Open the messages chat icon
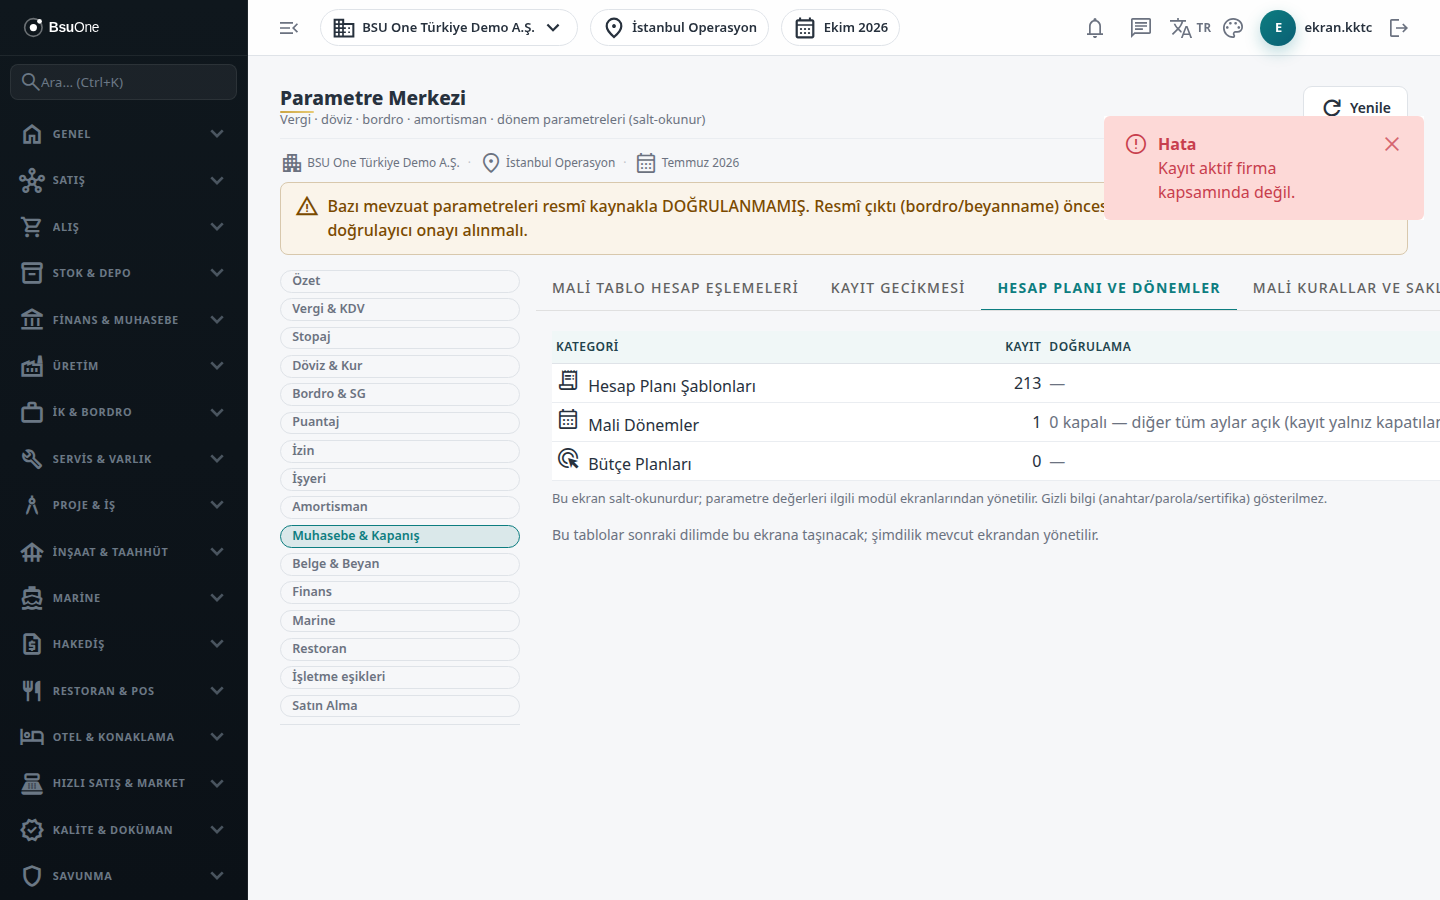 tap(1141, 28)
